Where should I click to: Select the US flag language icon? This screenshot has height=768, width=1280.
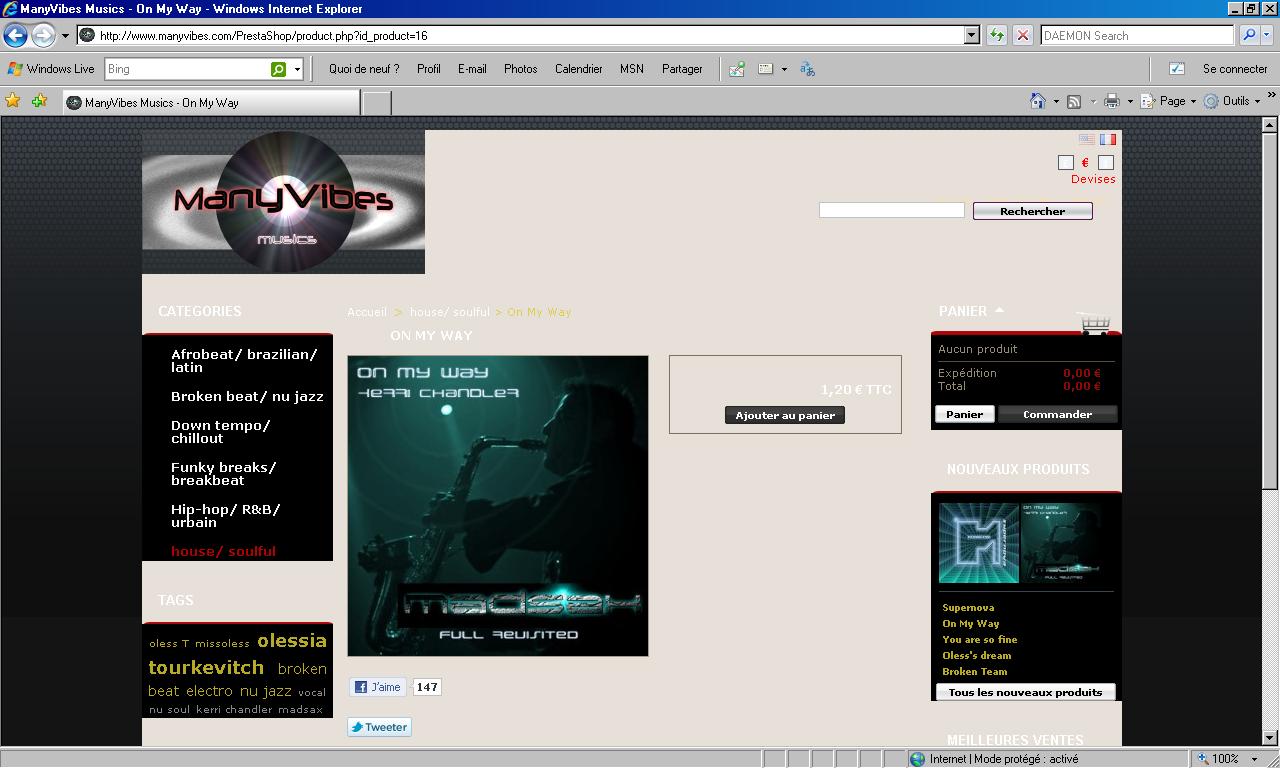[x=1087, y=139]
